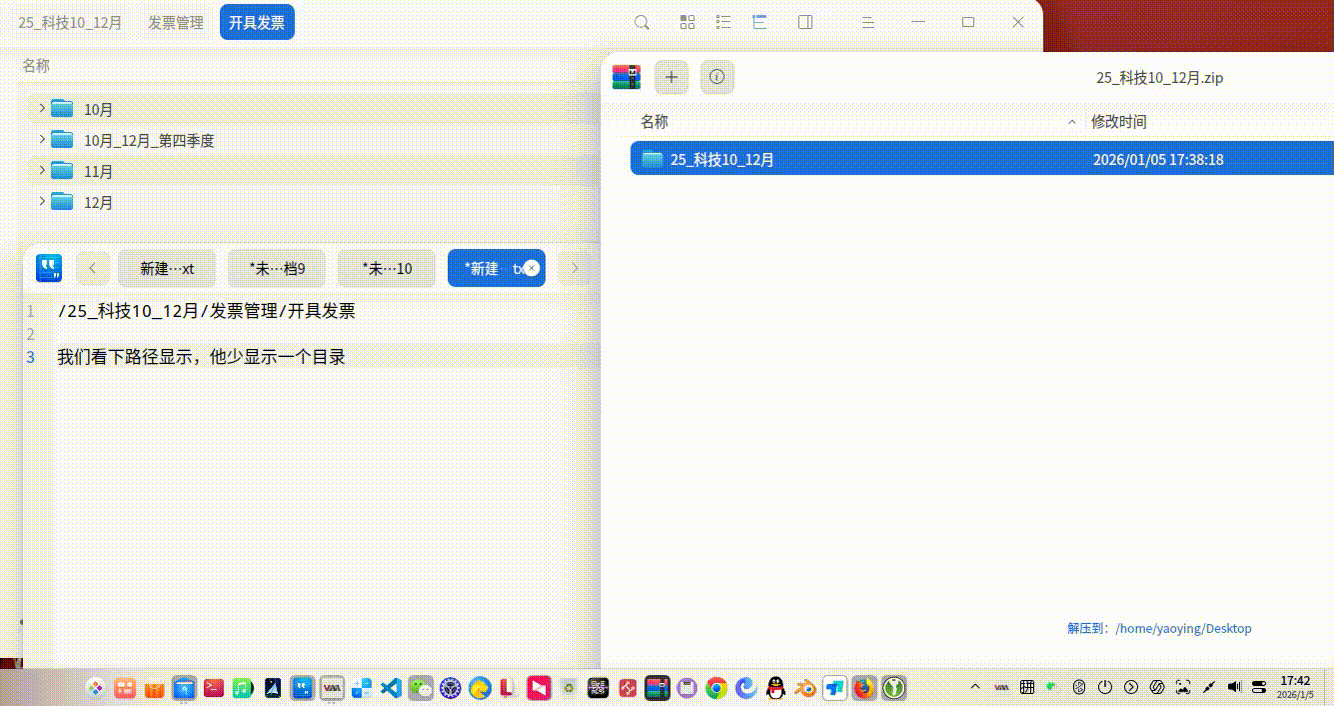Viewport: 1334px width, 706px height.
Task: Open the archive manager taskbar icon
Action: 657,688
